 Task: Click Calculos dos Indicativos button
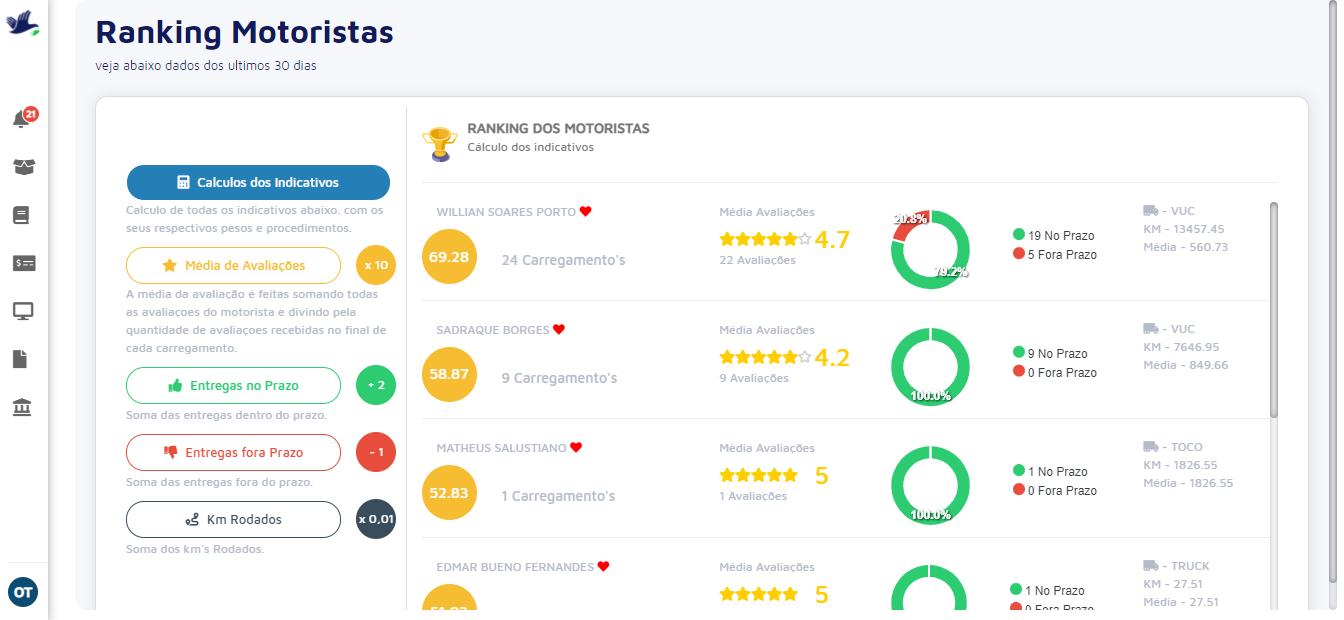click(258, 183)
